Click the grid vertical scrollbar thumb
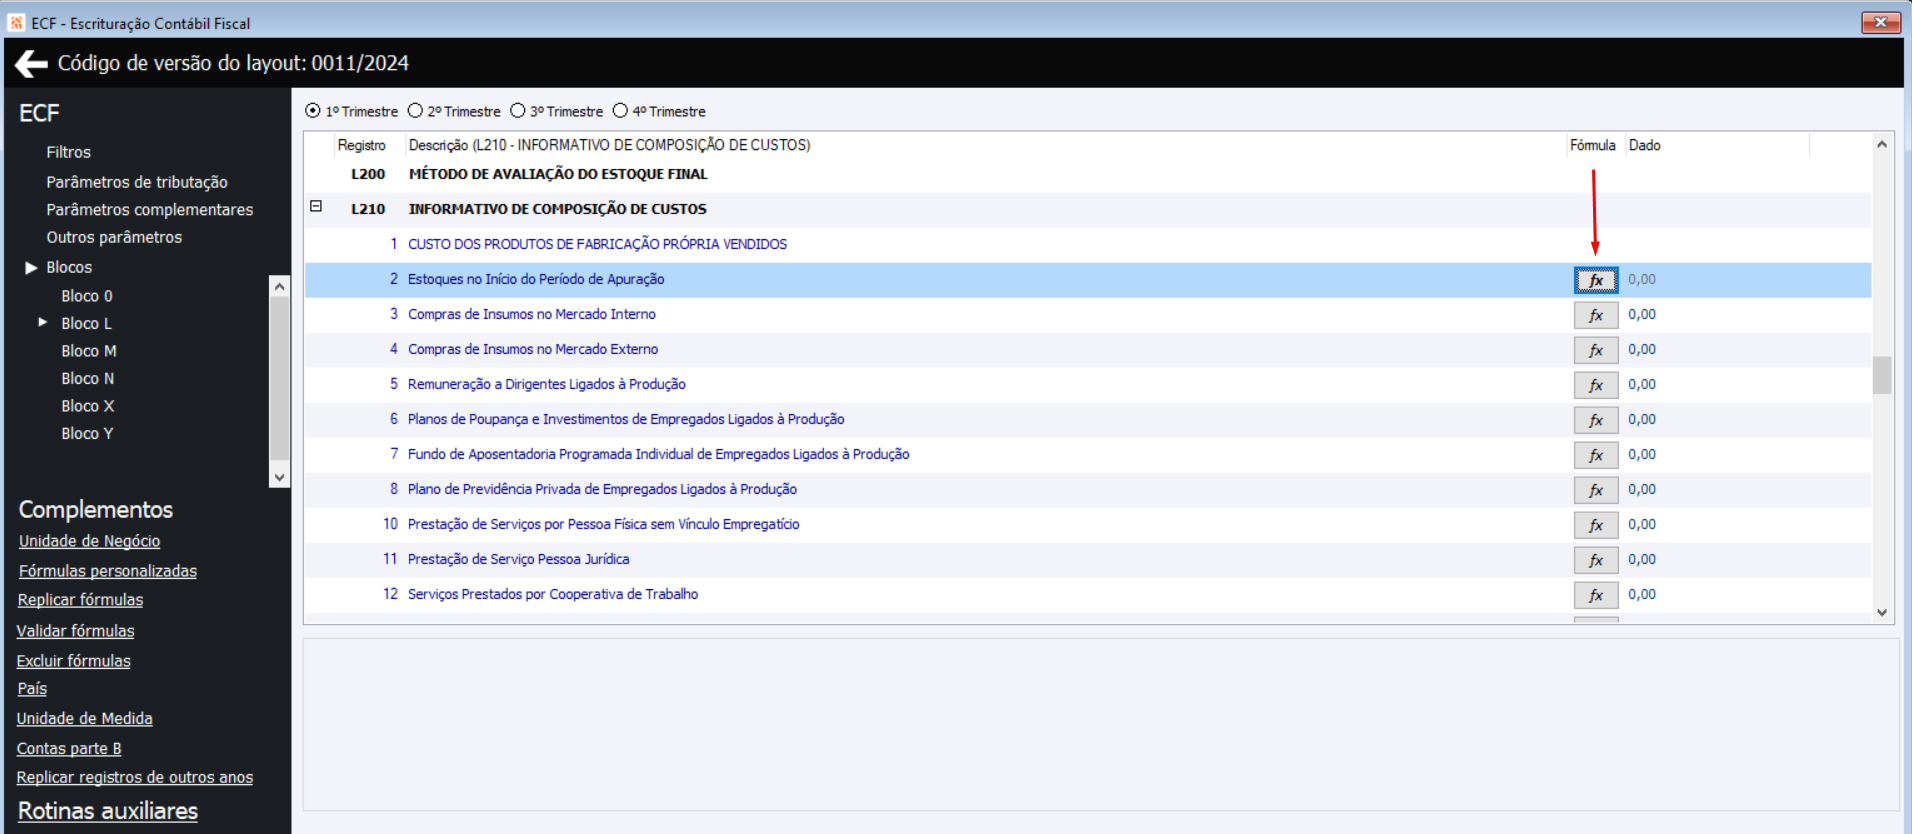1912x834 pixels. [1882, 375]
